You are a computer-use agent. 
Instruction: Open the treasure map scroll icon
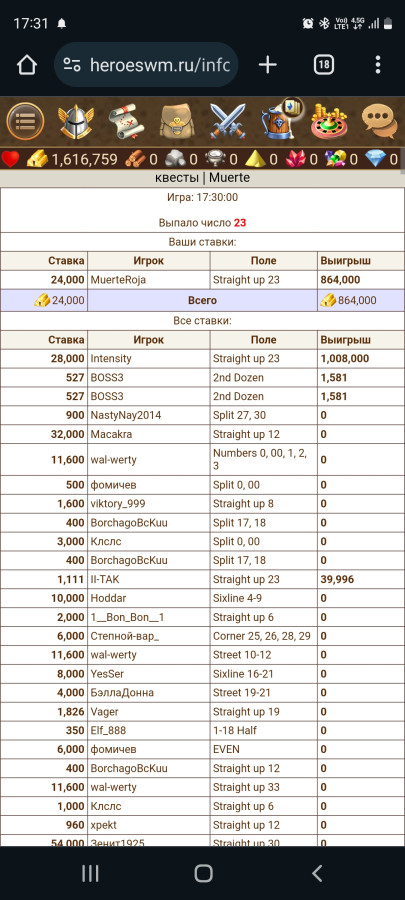[x=126, y=122]
